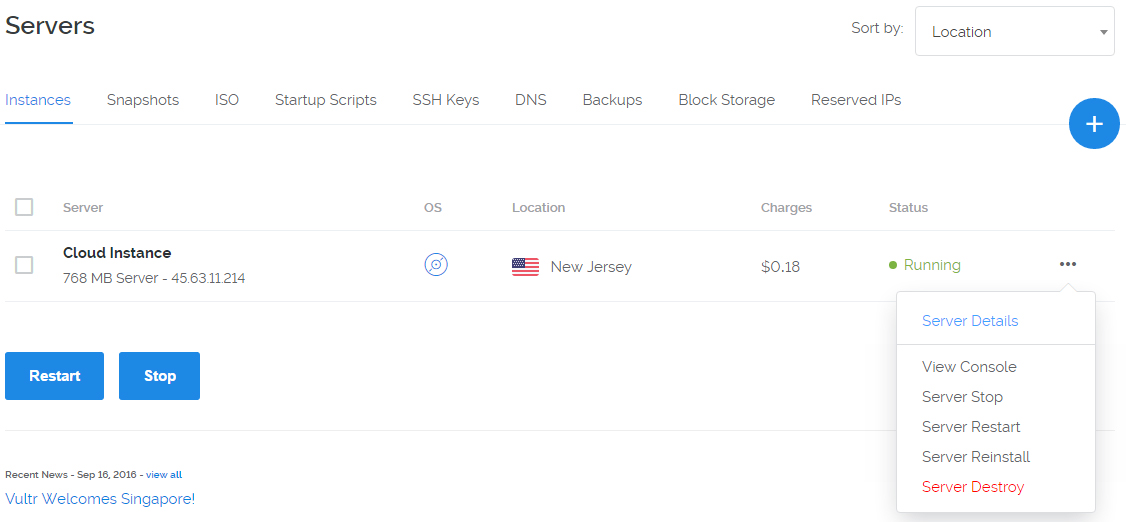Click the blue plus deploy server button
The height and width of the screenshot is (522, 1126).
[1094, 124]
